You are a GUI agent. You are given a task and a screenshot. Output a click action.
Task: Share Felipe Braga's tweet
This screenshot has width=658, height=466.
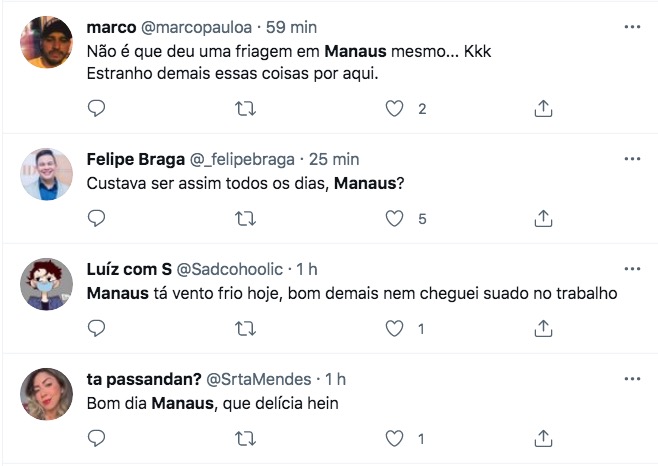point(544,218)
